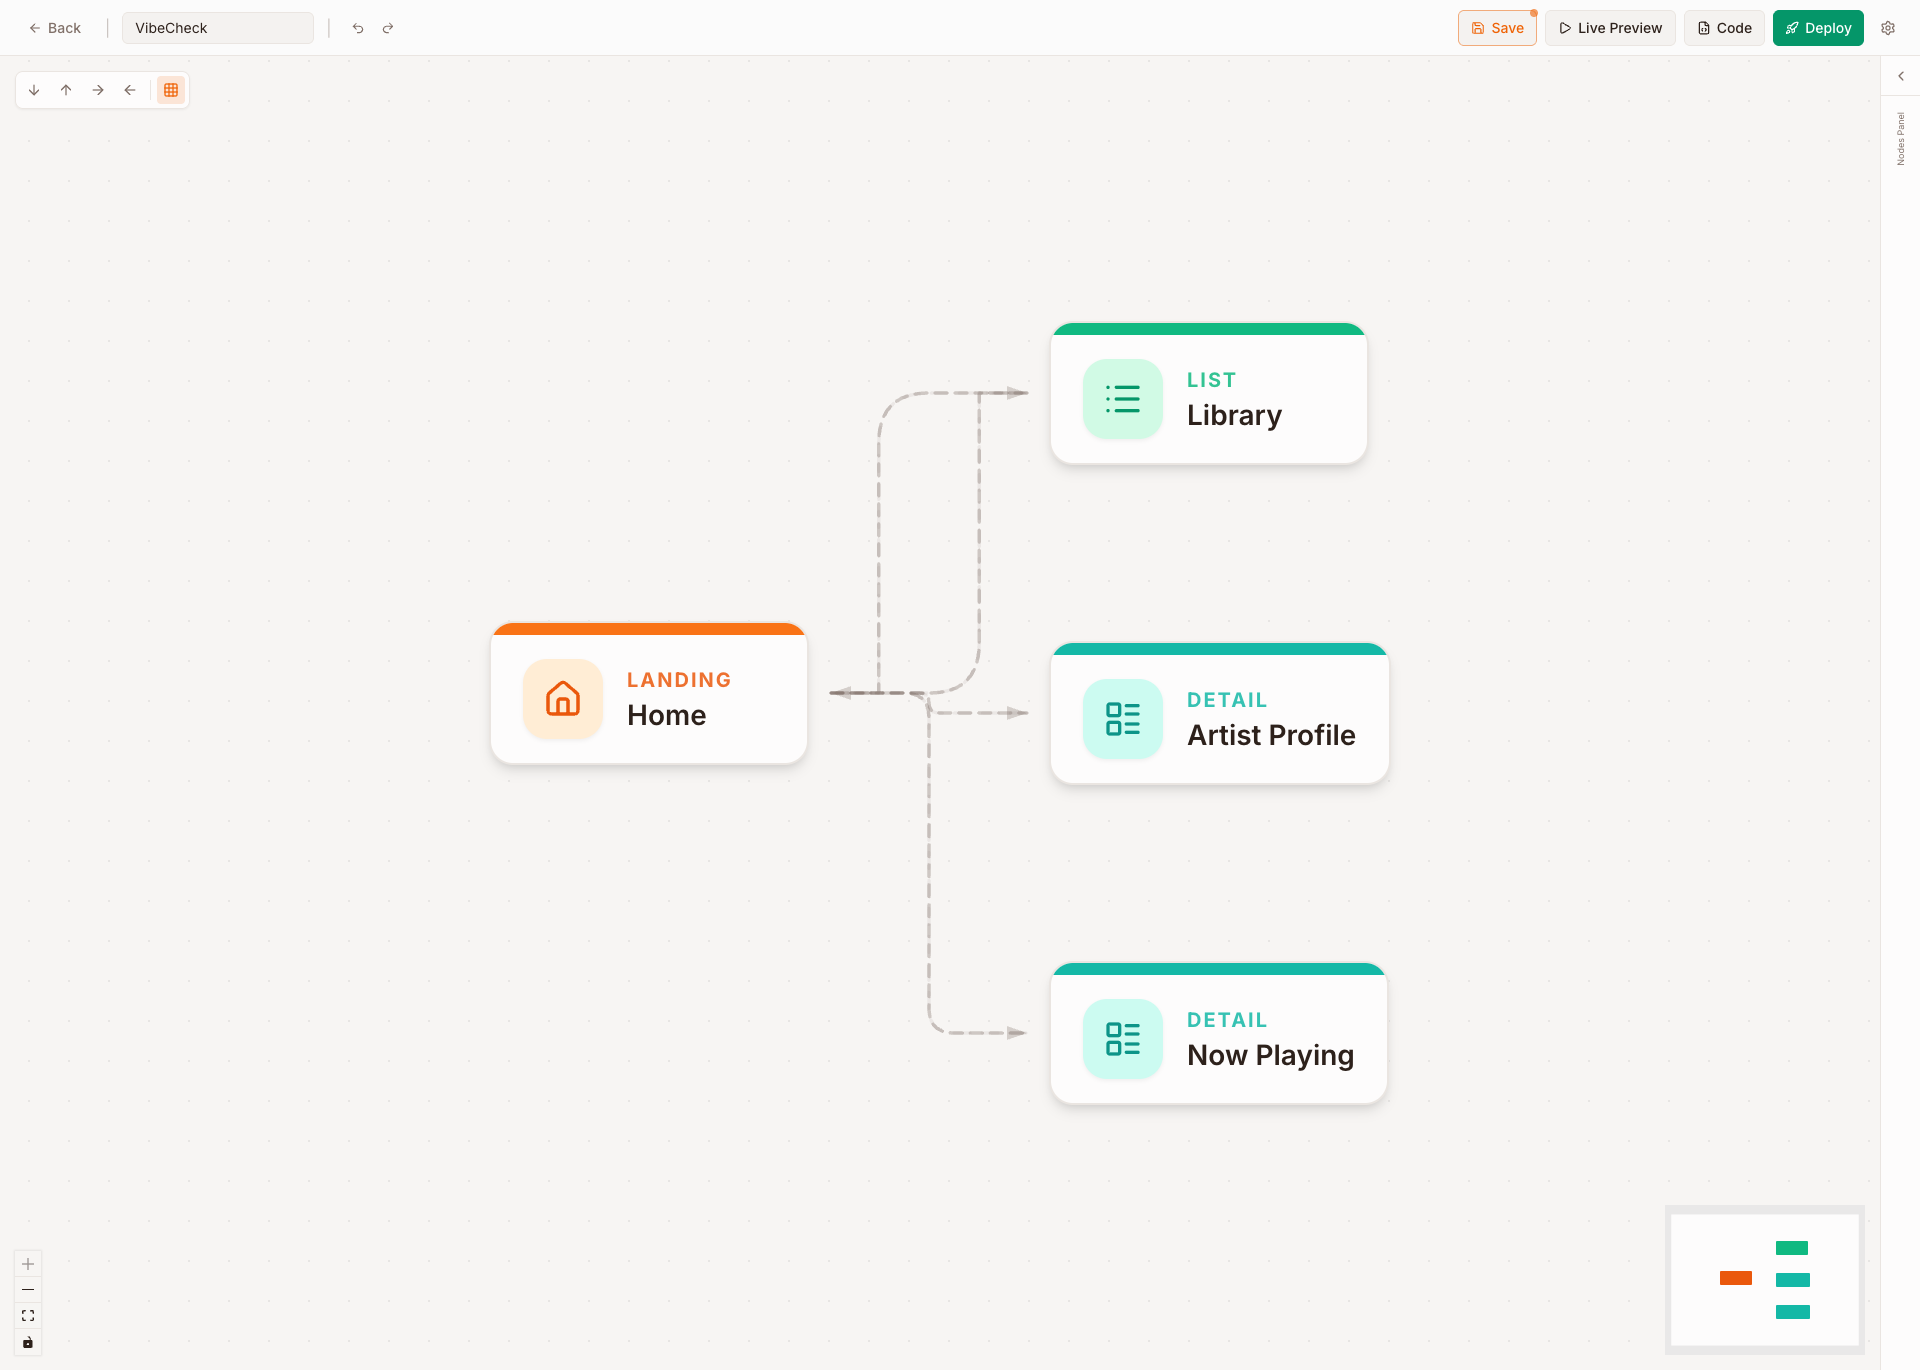Zoom in using the plus icon
Screen dimensions: 1920x1370
(x=27, y=1263)
